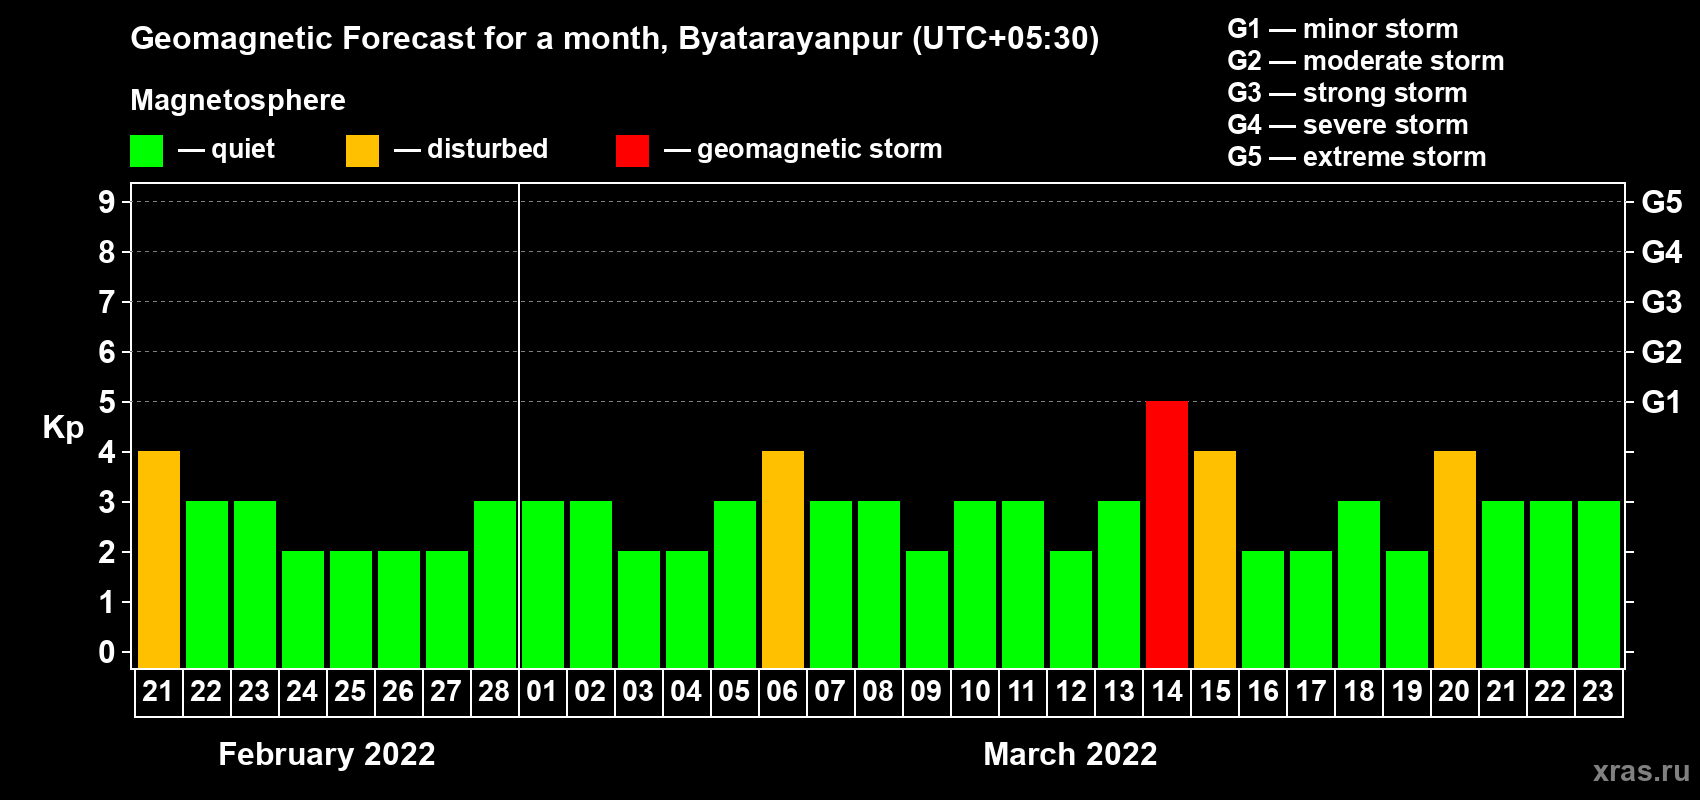
Task: Click the 'quiet' legend label
Action: click(243, 149)
